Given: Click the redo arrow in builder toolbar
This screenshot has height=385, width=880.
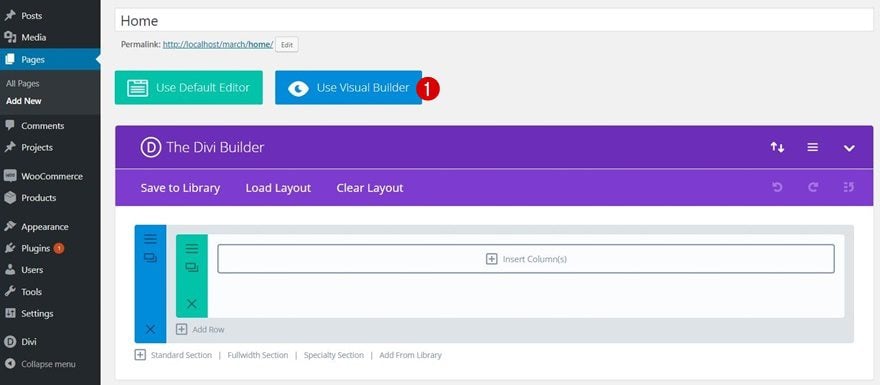Looking at the screenshot, I should click(813, 187).
